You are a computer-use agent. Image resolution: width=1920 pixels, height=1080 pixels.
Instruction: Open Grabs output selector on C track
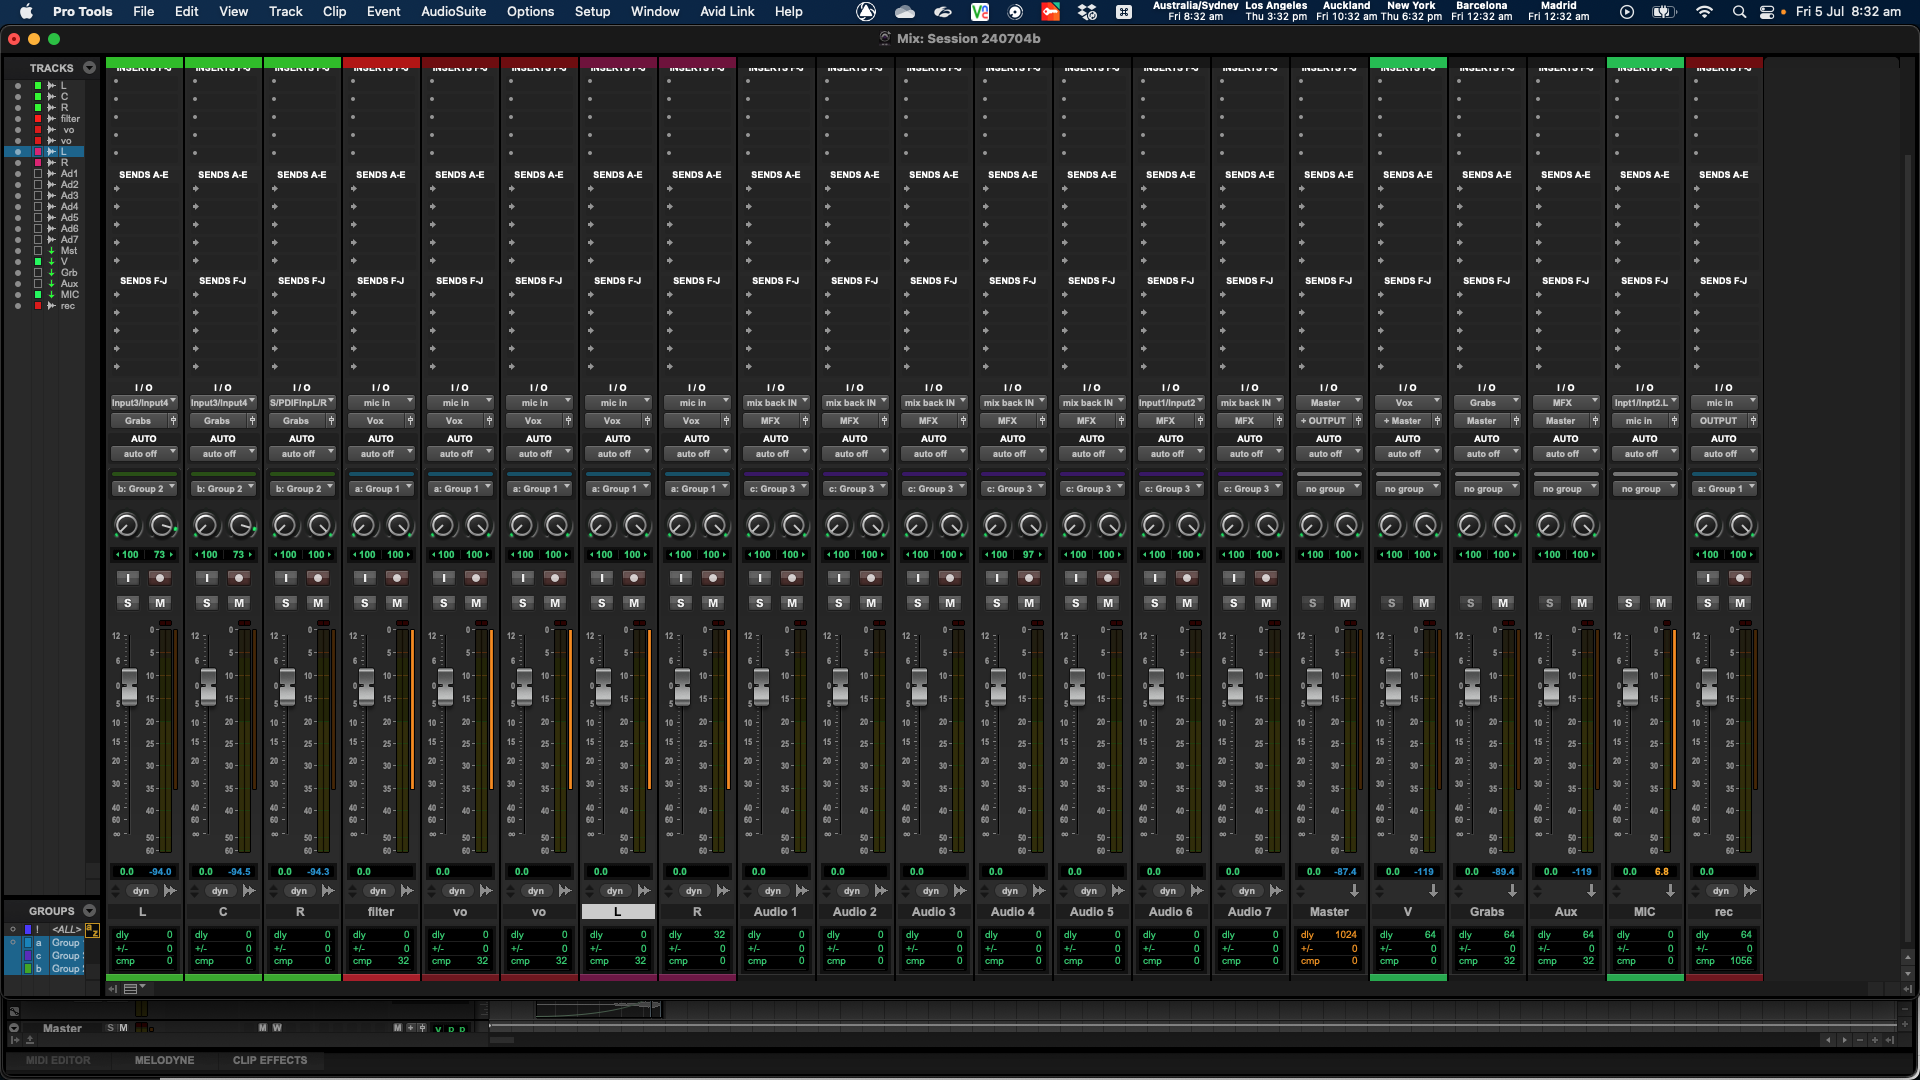[217, 421]
